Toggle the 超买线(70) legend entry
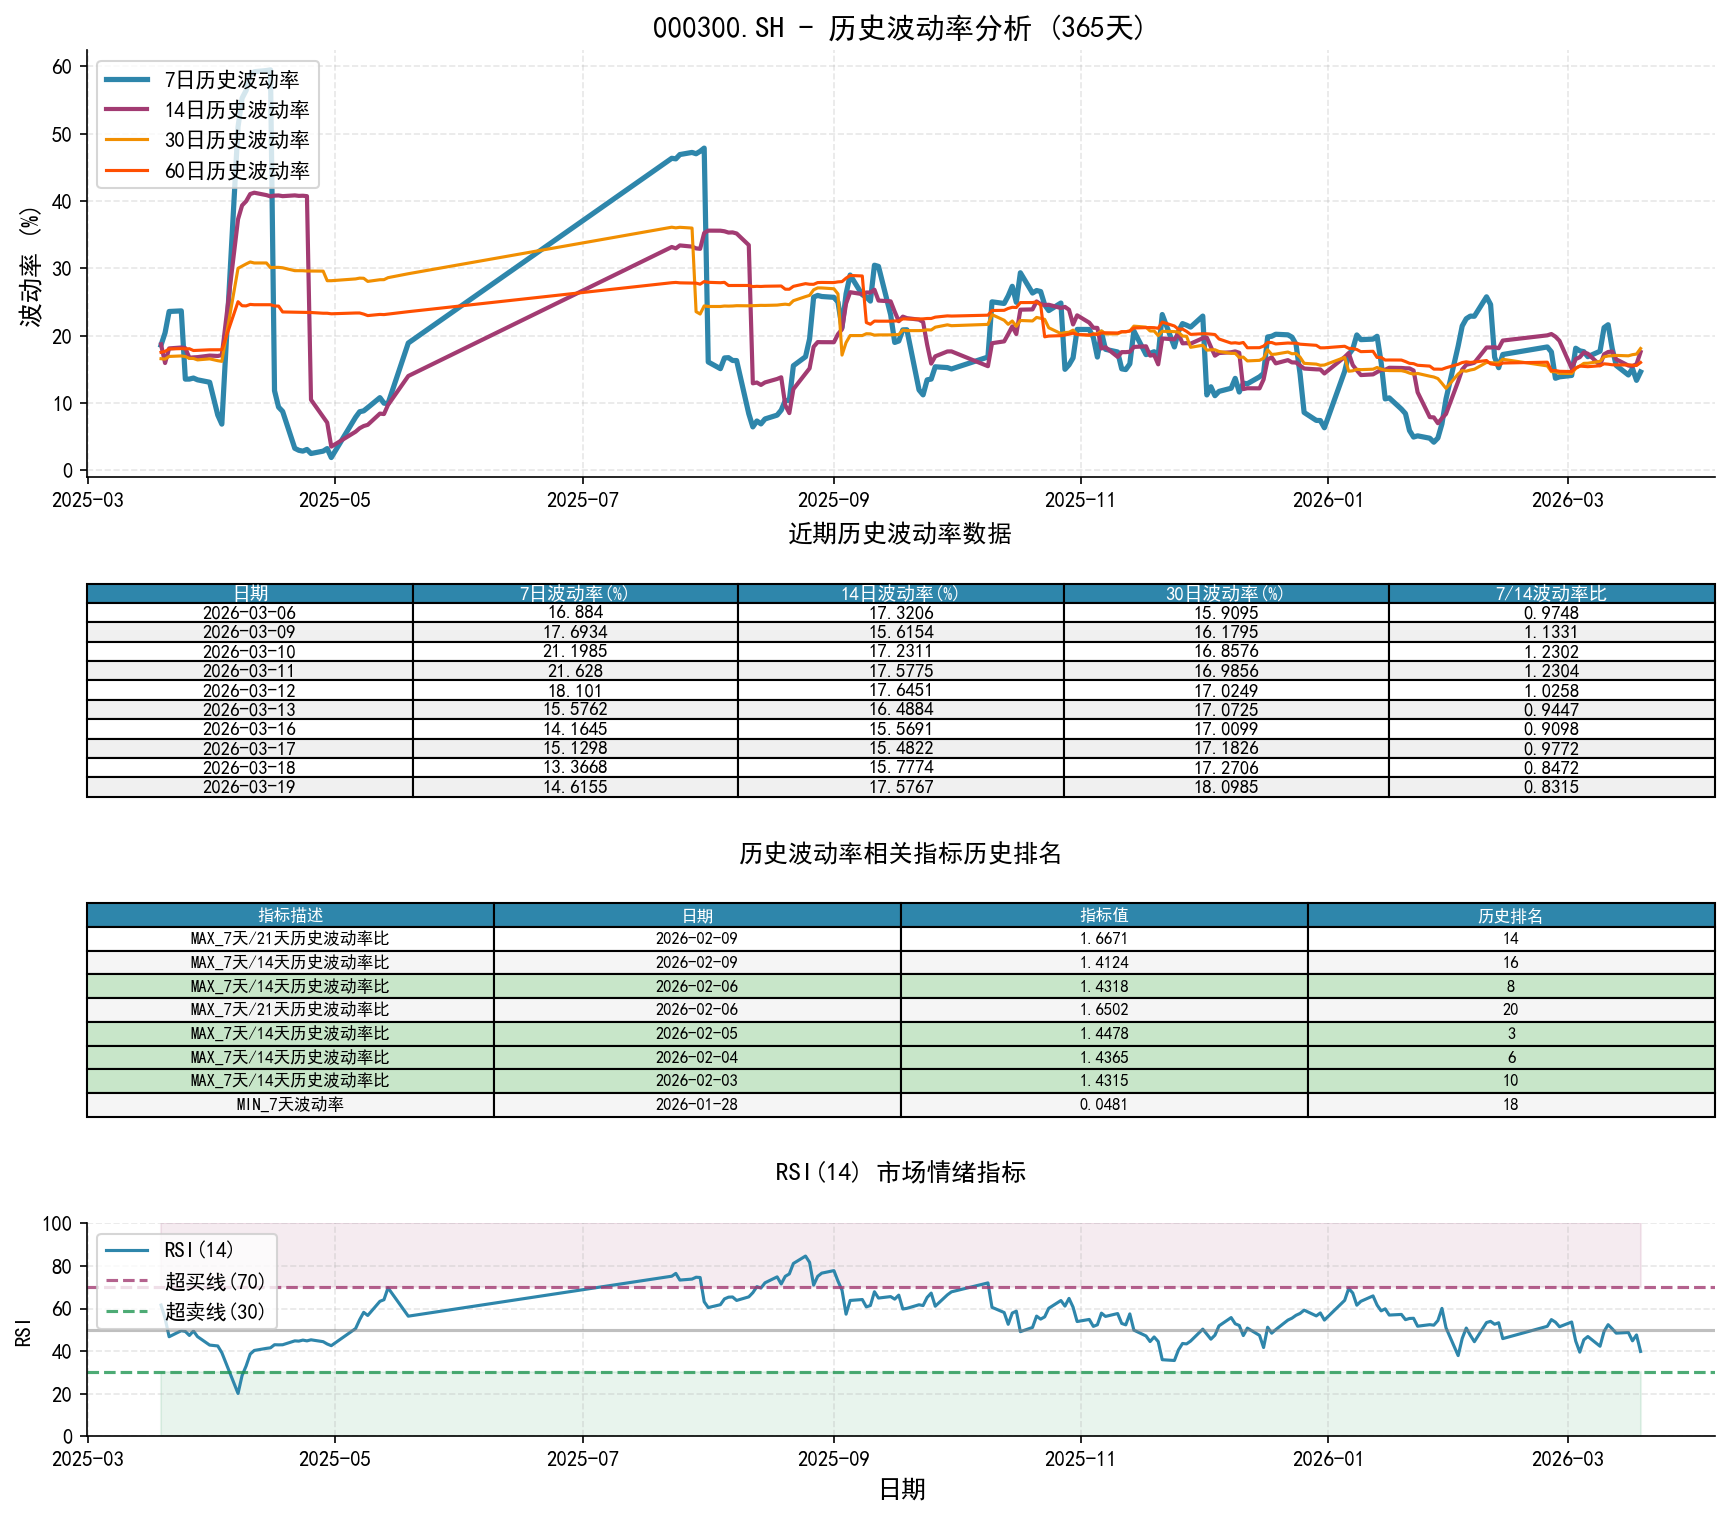1729x1515 pixels. click(214, 1281)
